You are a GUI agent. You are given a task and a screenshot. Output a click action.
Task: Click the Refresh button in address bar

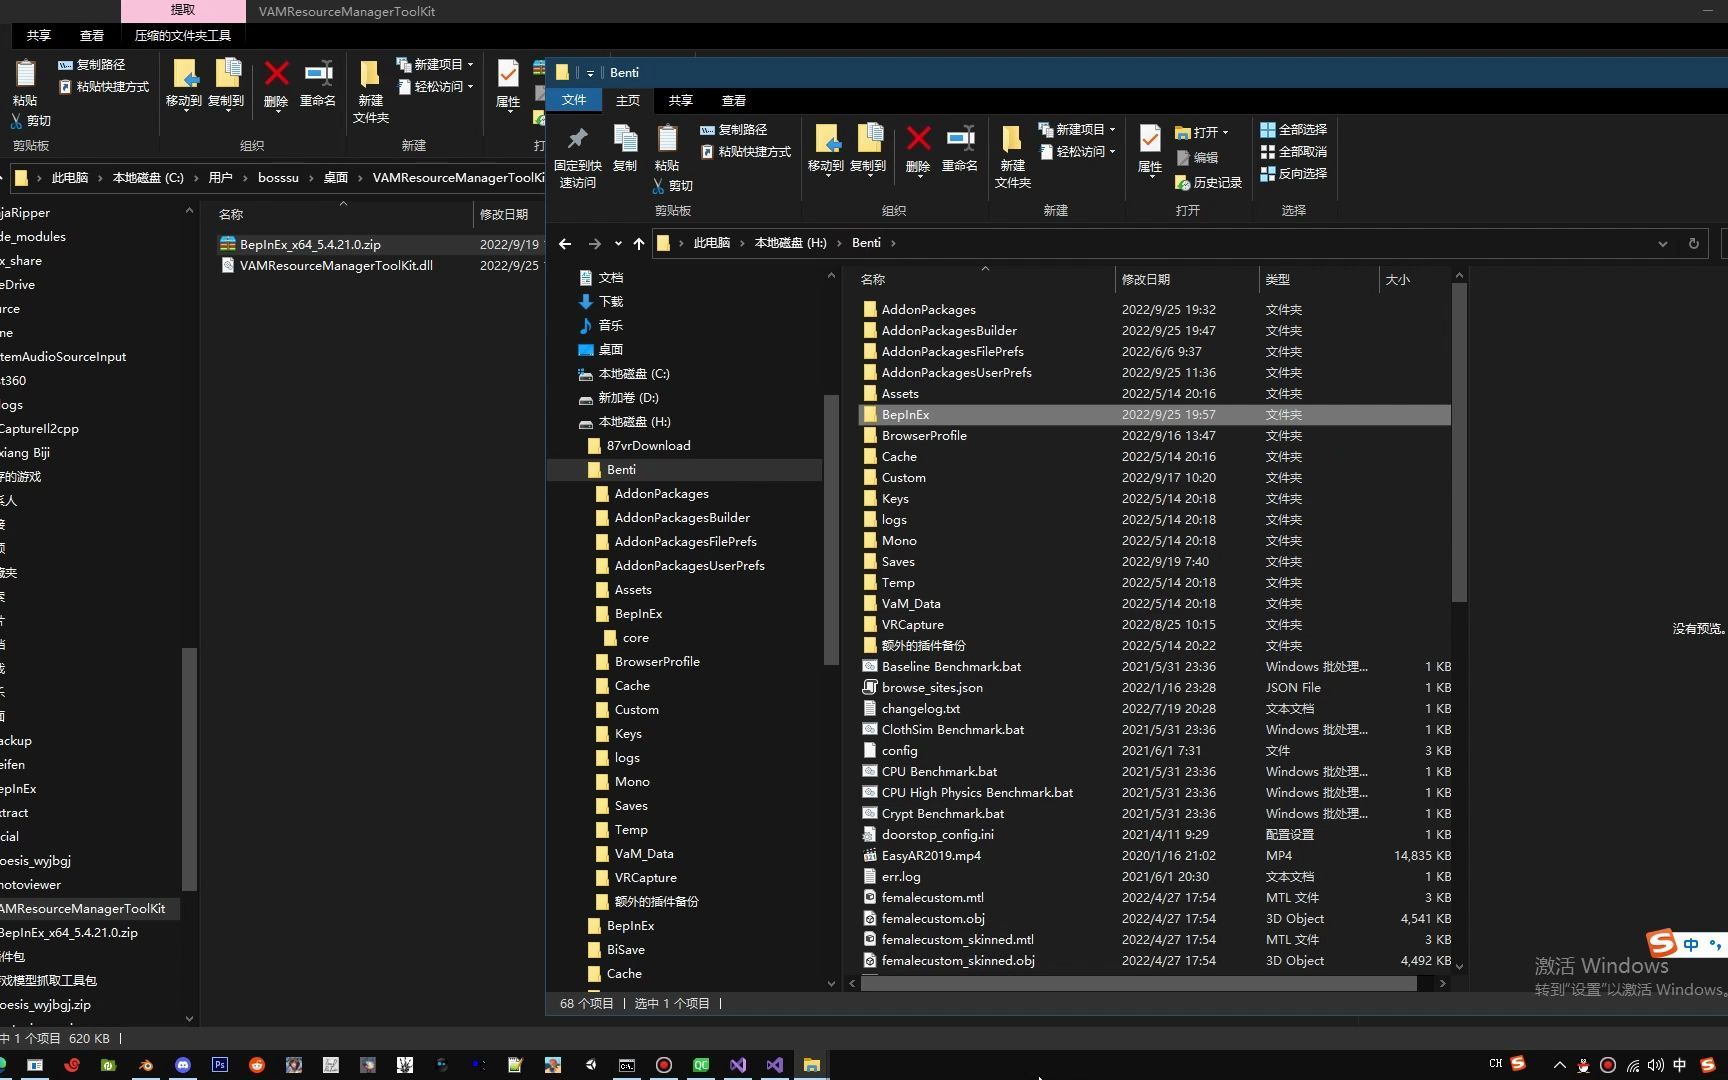[1693, 243]
